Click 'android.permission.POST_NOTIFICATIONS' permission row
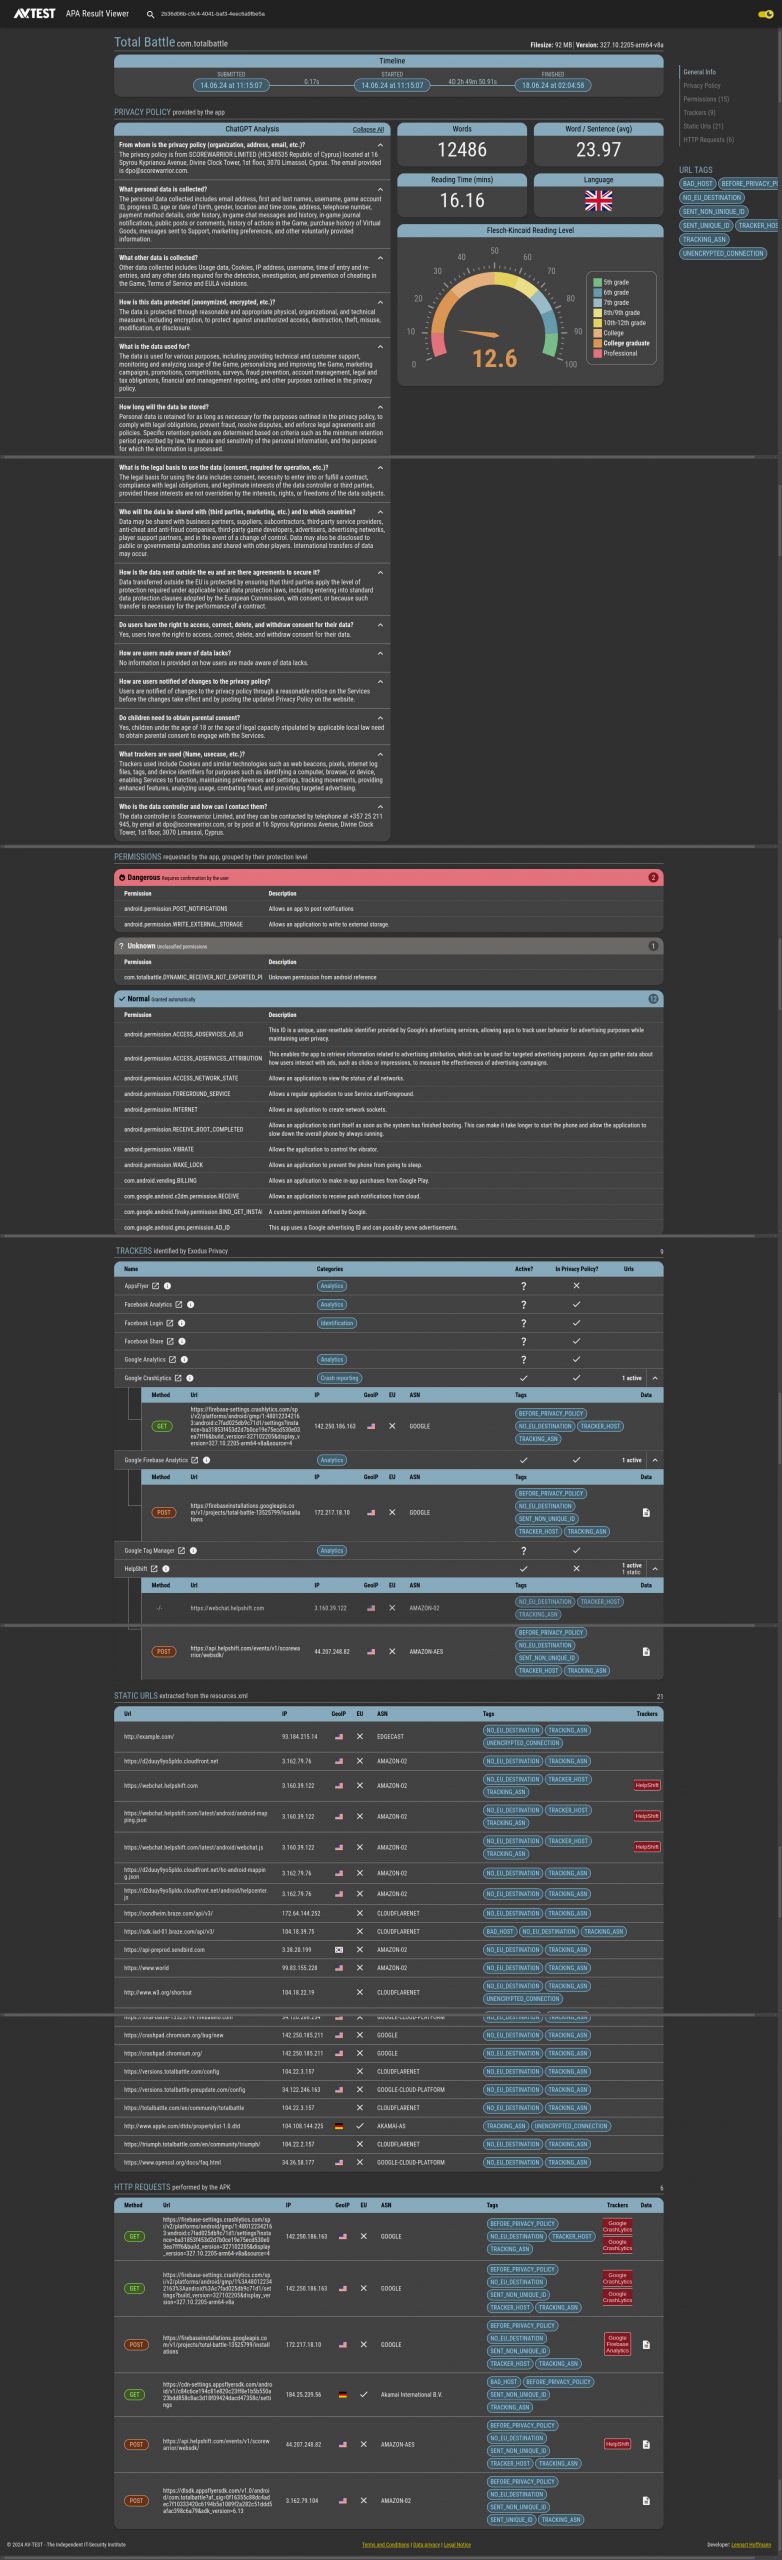The height and width of the screenshot is (2560, 782). pos(389,909)
